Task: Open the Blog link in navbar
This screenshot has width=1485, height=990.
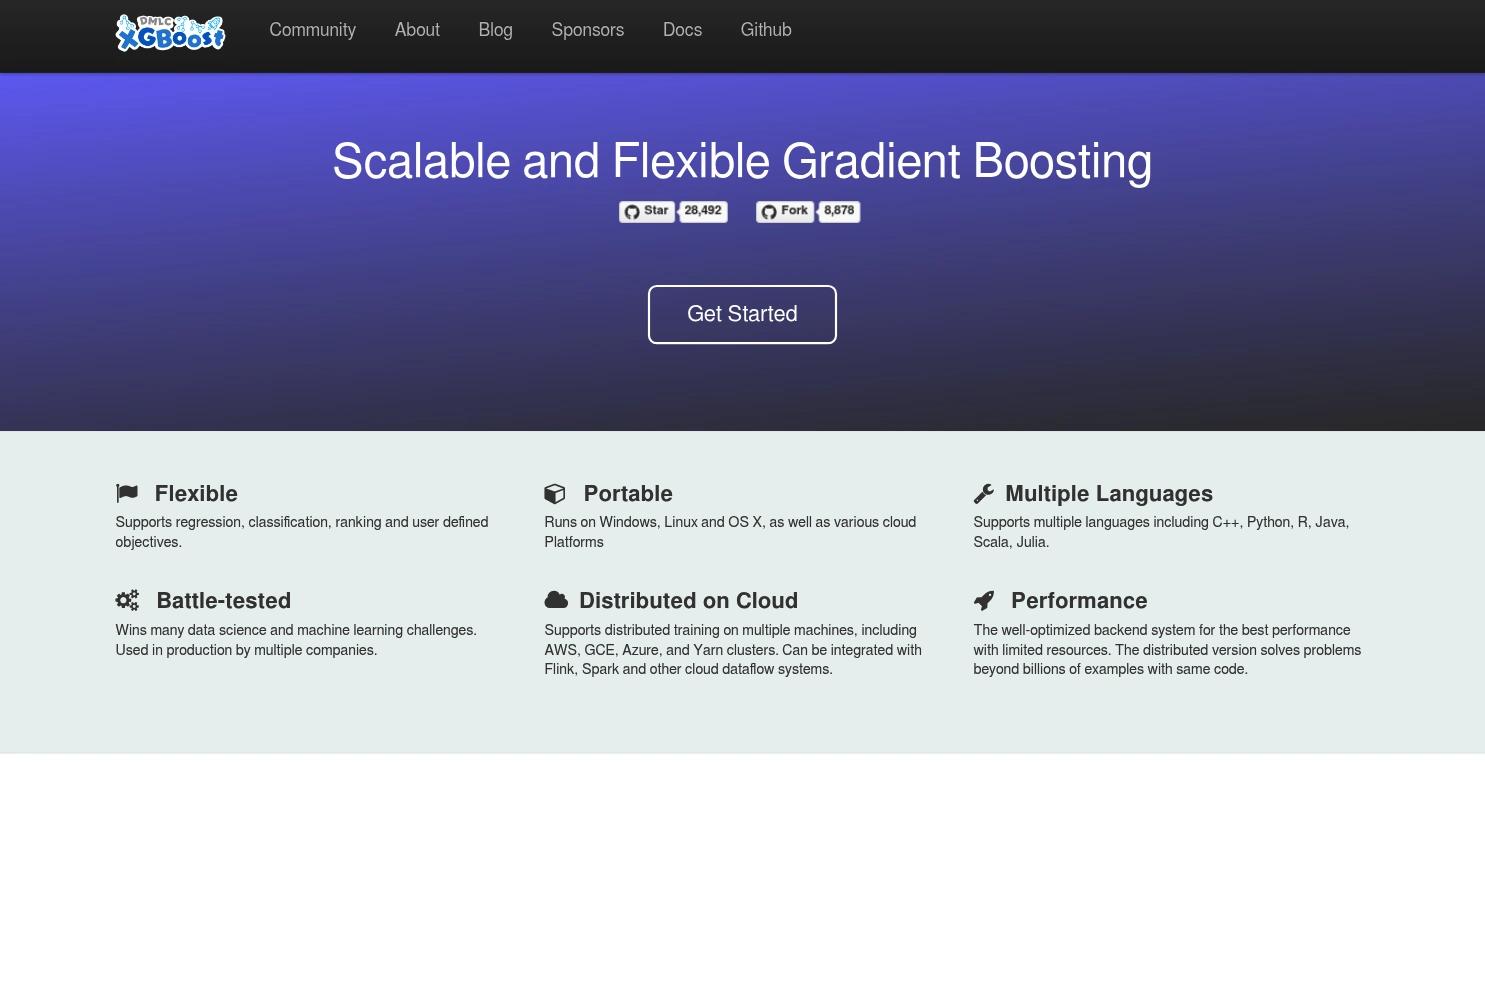Action: 495,30
